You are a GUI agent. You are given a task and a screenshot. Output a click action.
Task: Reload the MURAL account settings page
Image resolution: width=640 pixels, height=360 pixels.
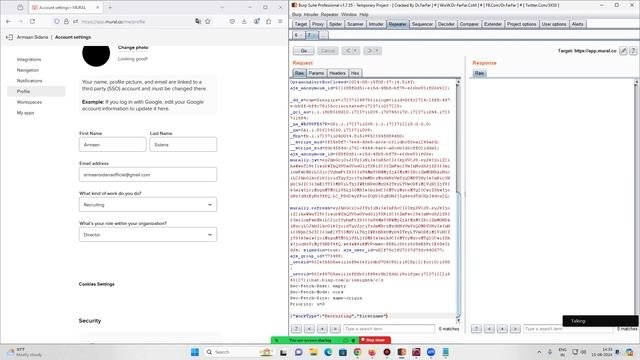click(32, 21)
